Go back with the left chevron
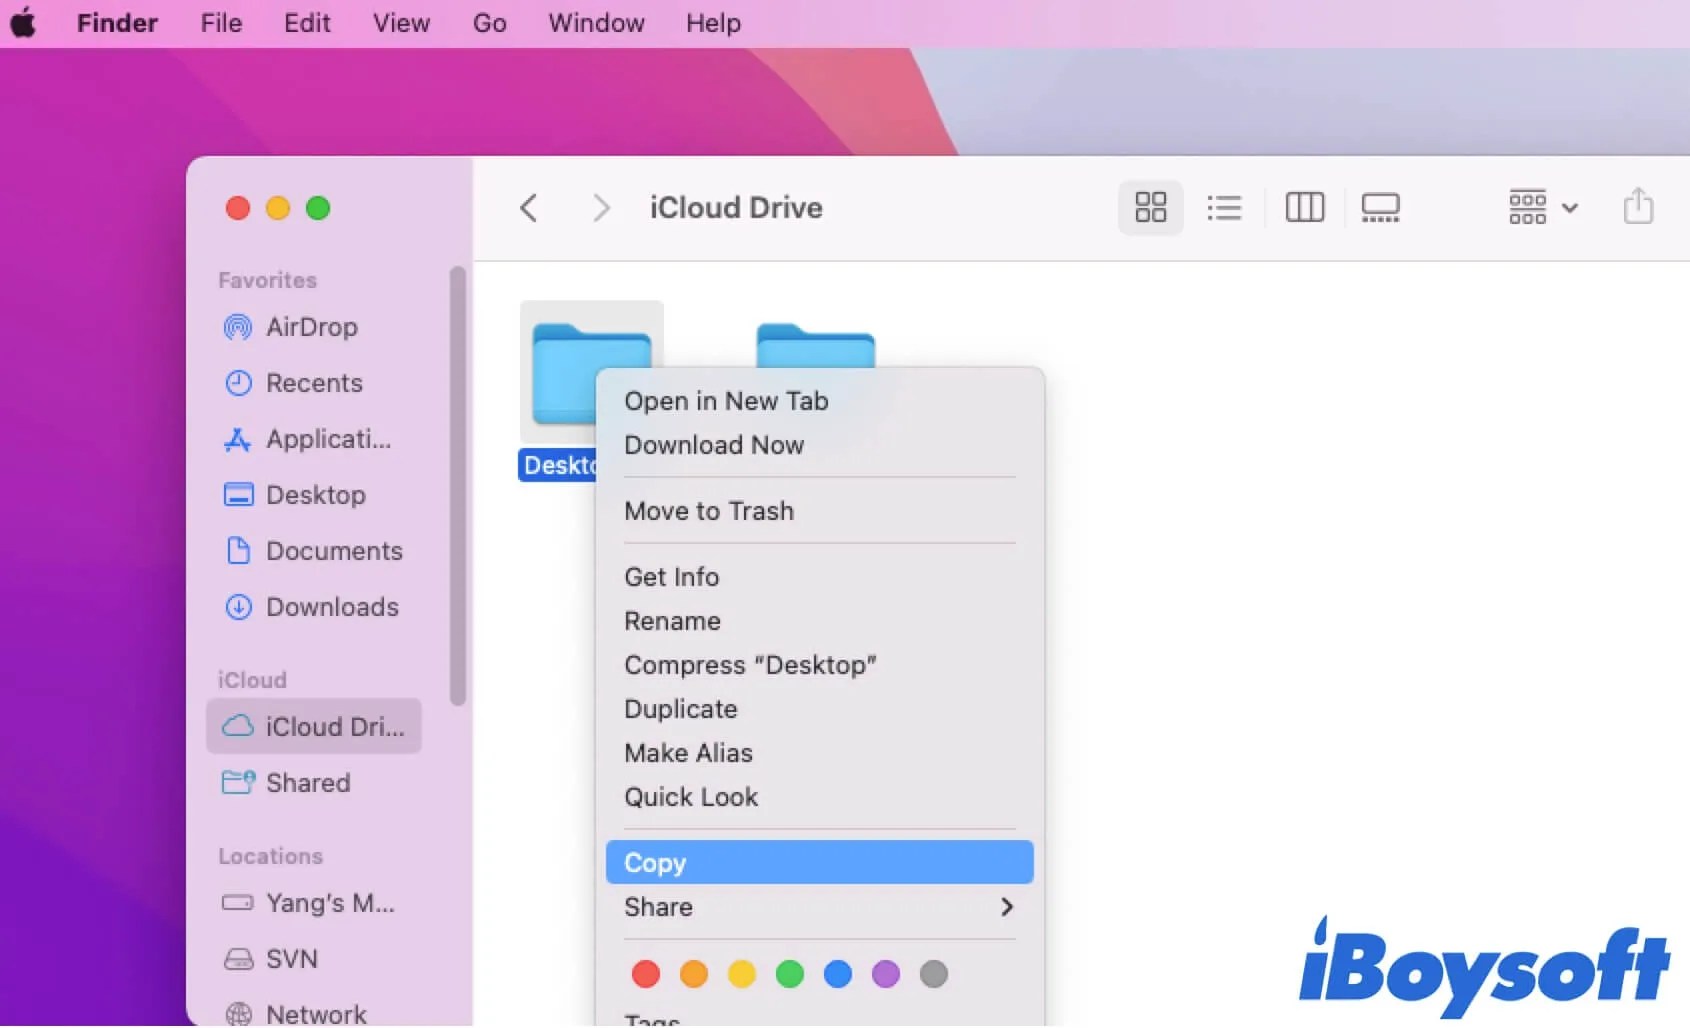The height and width of the screenshot is (1028, 1690). (x=529, y=208)
